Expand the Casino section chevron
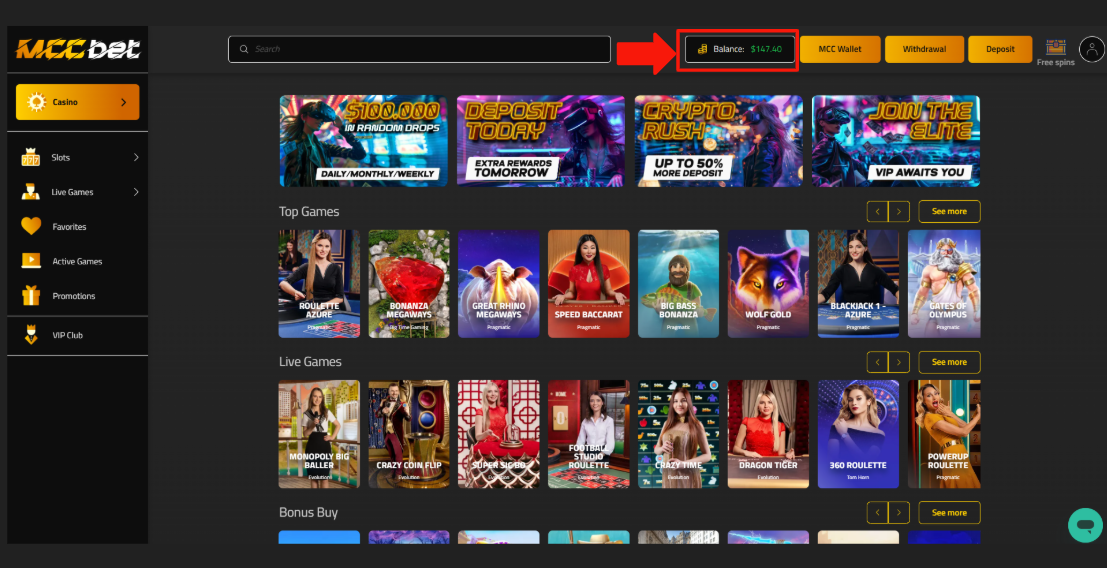This screenshot has height=568, width=1107. coord(123,102)
